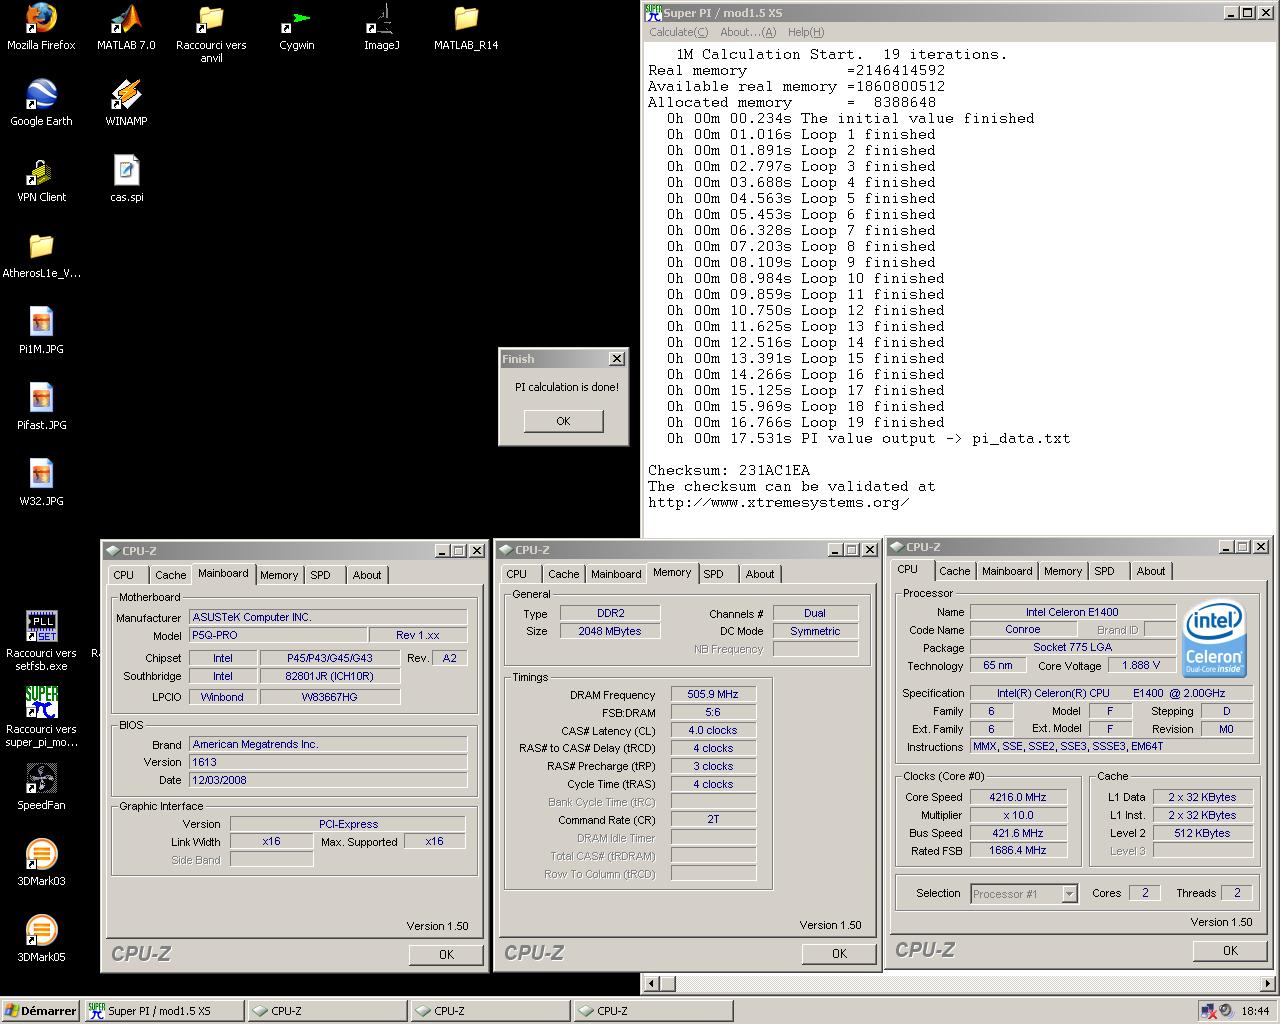This screenshot has width=1280, height=1024.
Task: Launch the 3DMark05 desktop icon
Action: (x=41, y=939)
